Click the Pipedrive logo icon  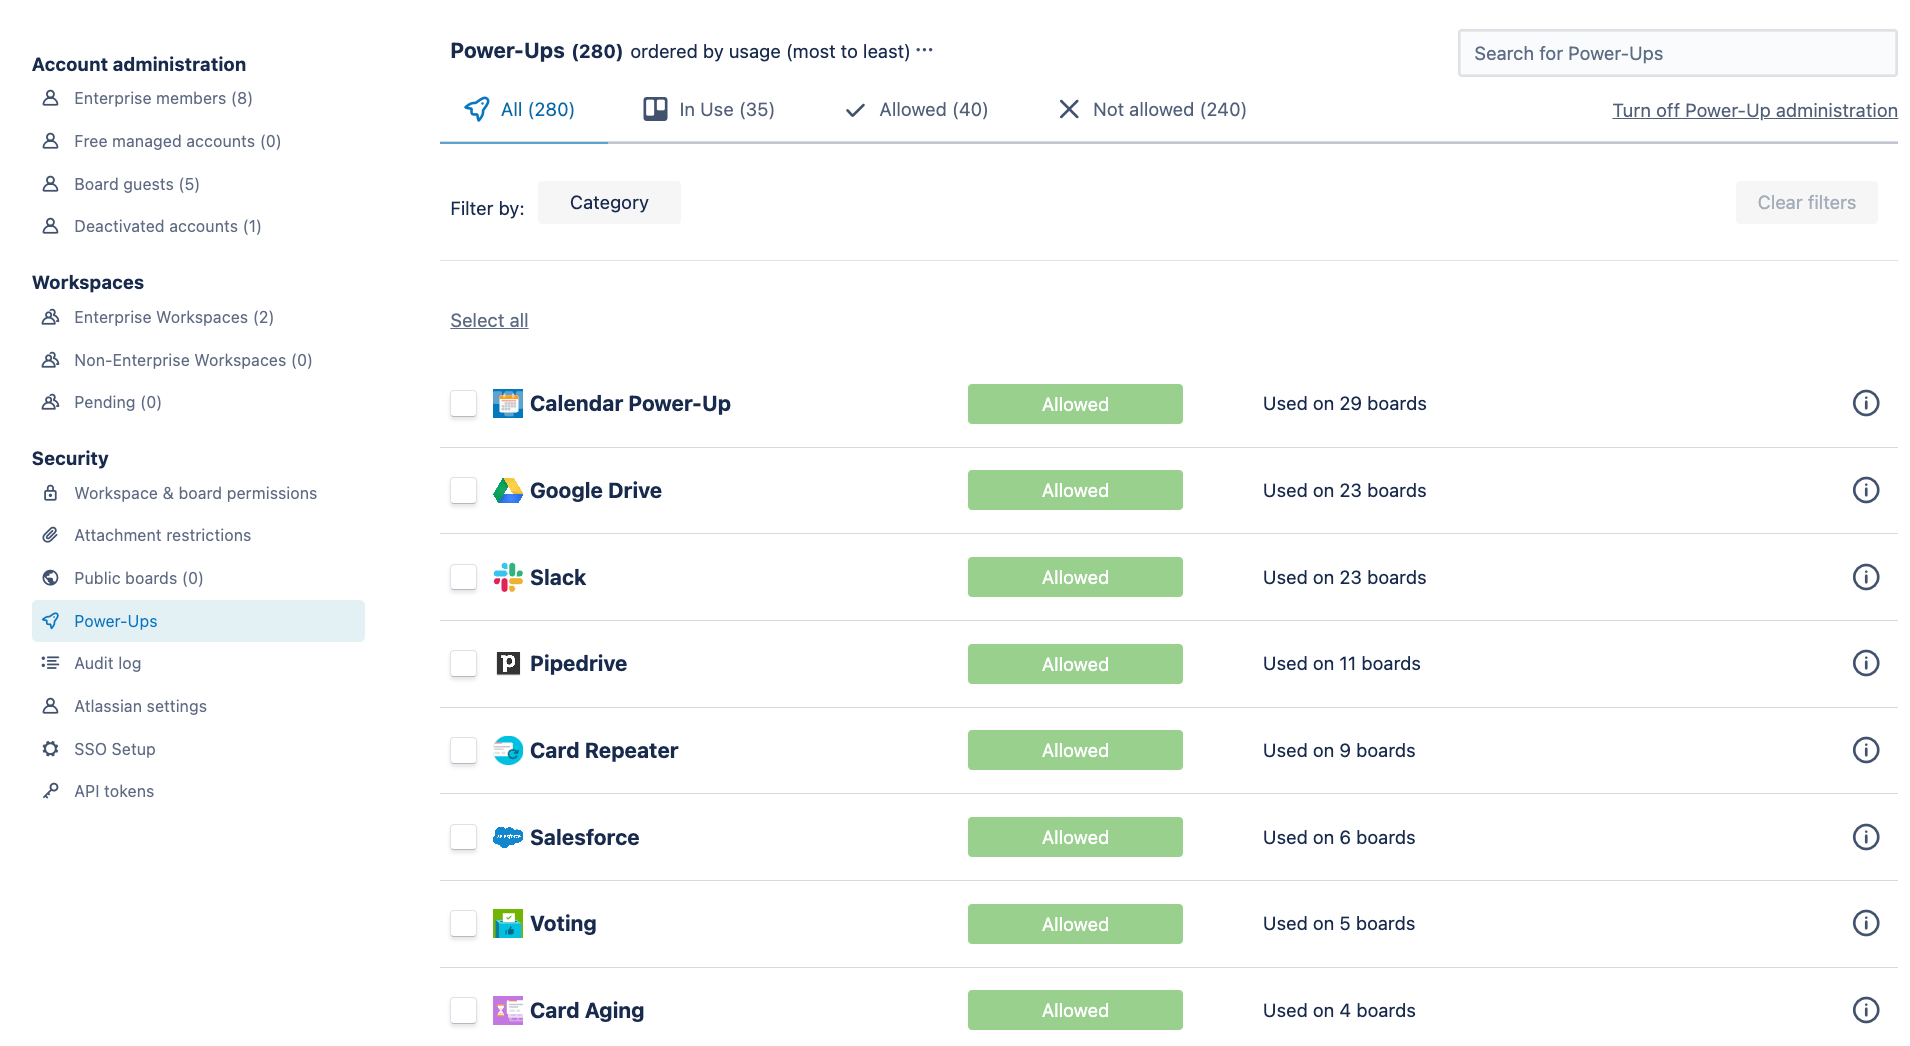(x=508, y=664)
